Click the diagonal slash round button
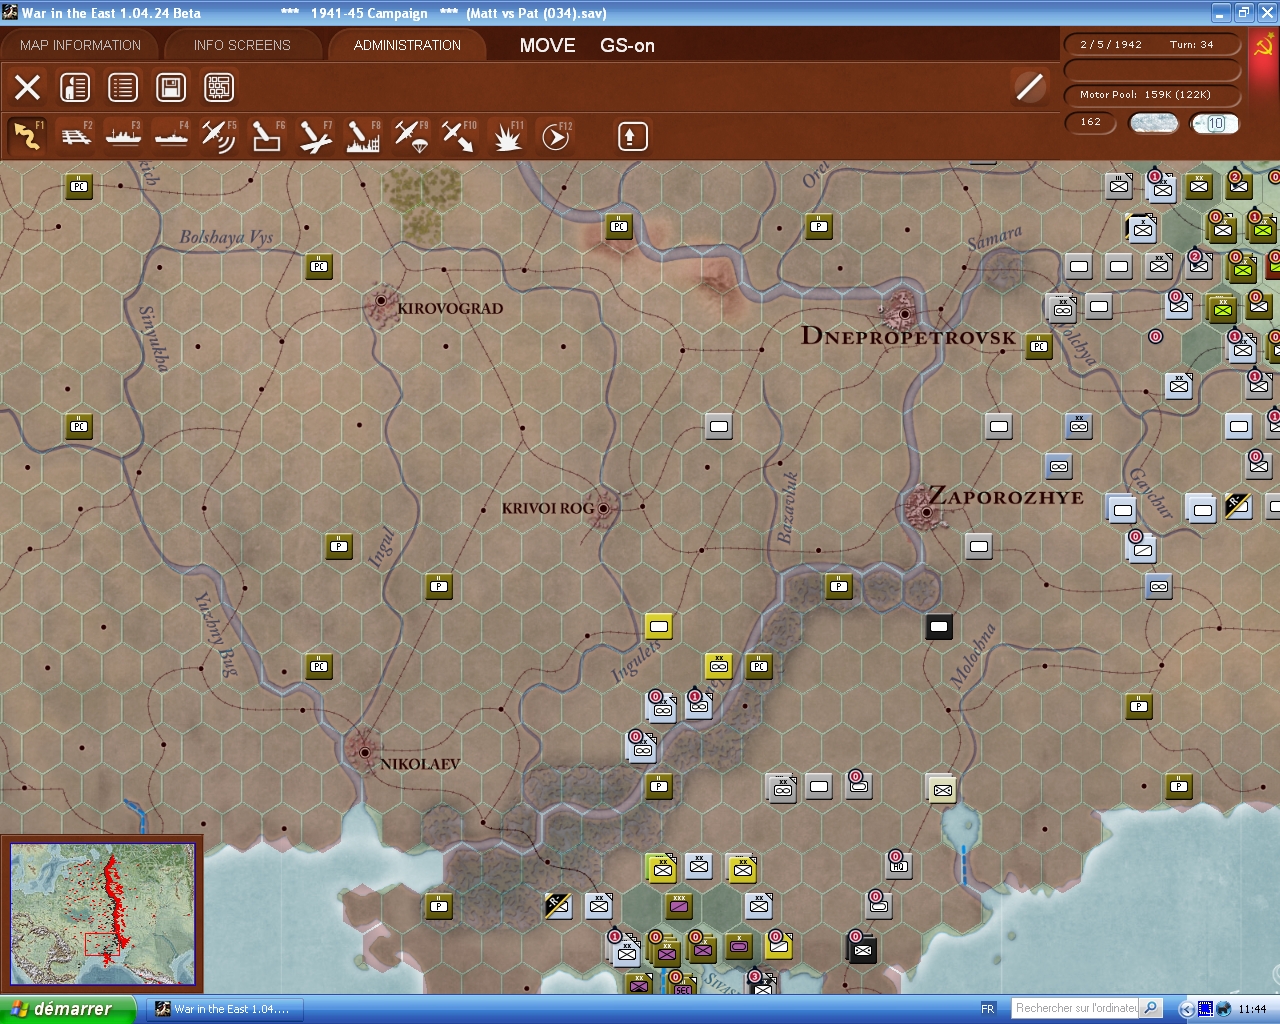The width and height of the screenshot is (1280, 1024). click(x=1029, y=87)
